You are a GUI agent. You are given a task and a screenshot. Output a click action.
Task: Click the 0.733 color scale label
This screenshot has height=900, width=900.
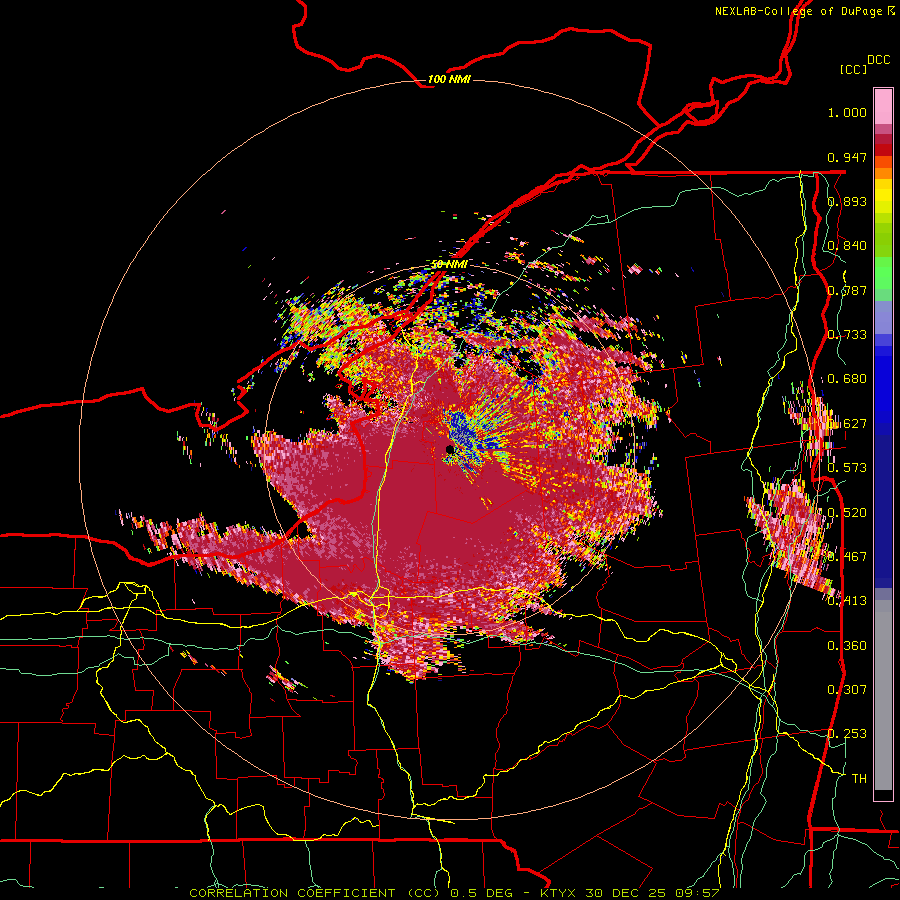[847, 335]
